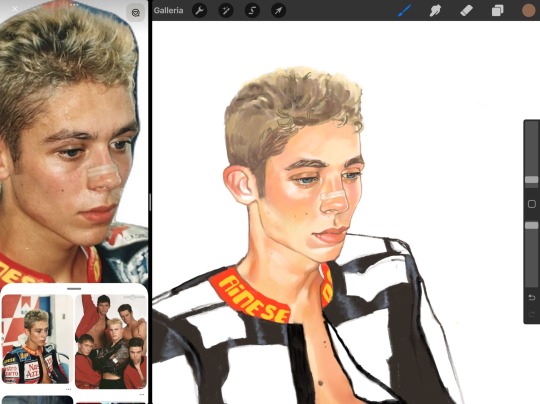Image resolution: width=540 pixels, height=404 pixels.
Task: Open the group photo of five men thumbnail
Action: pyautogui.click(x=111, y=342)
